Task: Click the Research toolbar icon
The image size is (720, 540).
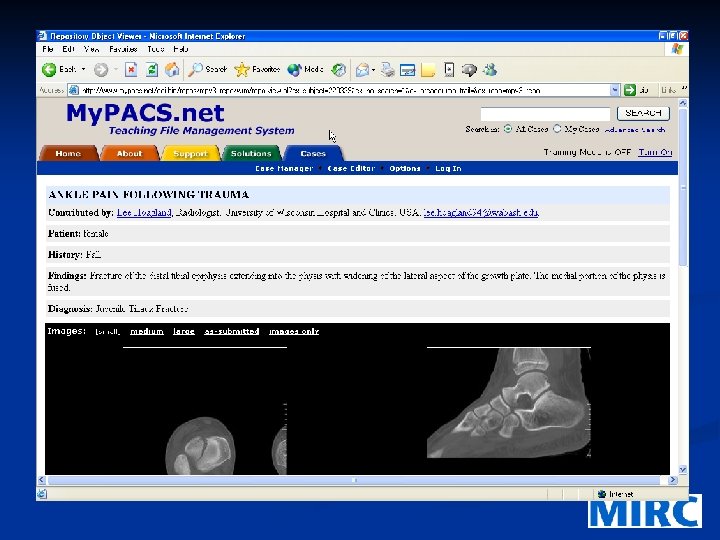Action: click(449, 70)
